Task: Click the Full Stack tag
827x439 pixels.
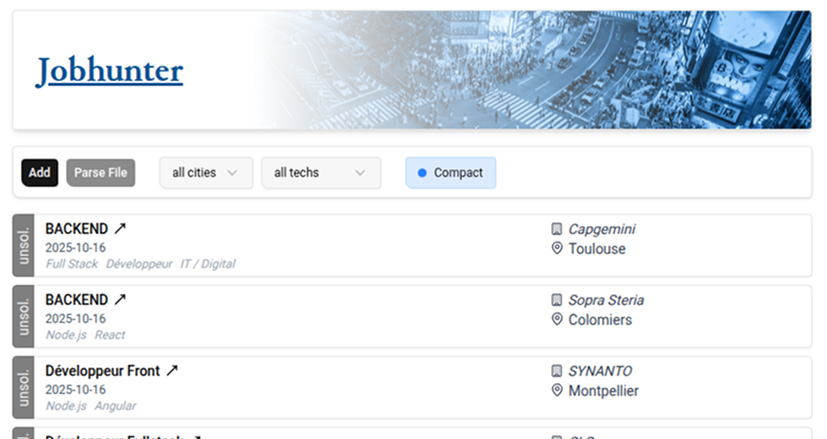Action: (72, 264)
